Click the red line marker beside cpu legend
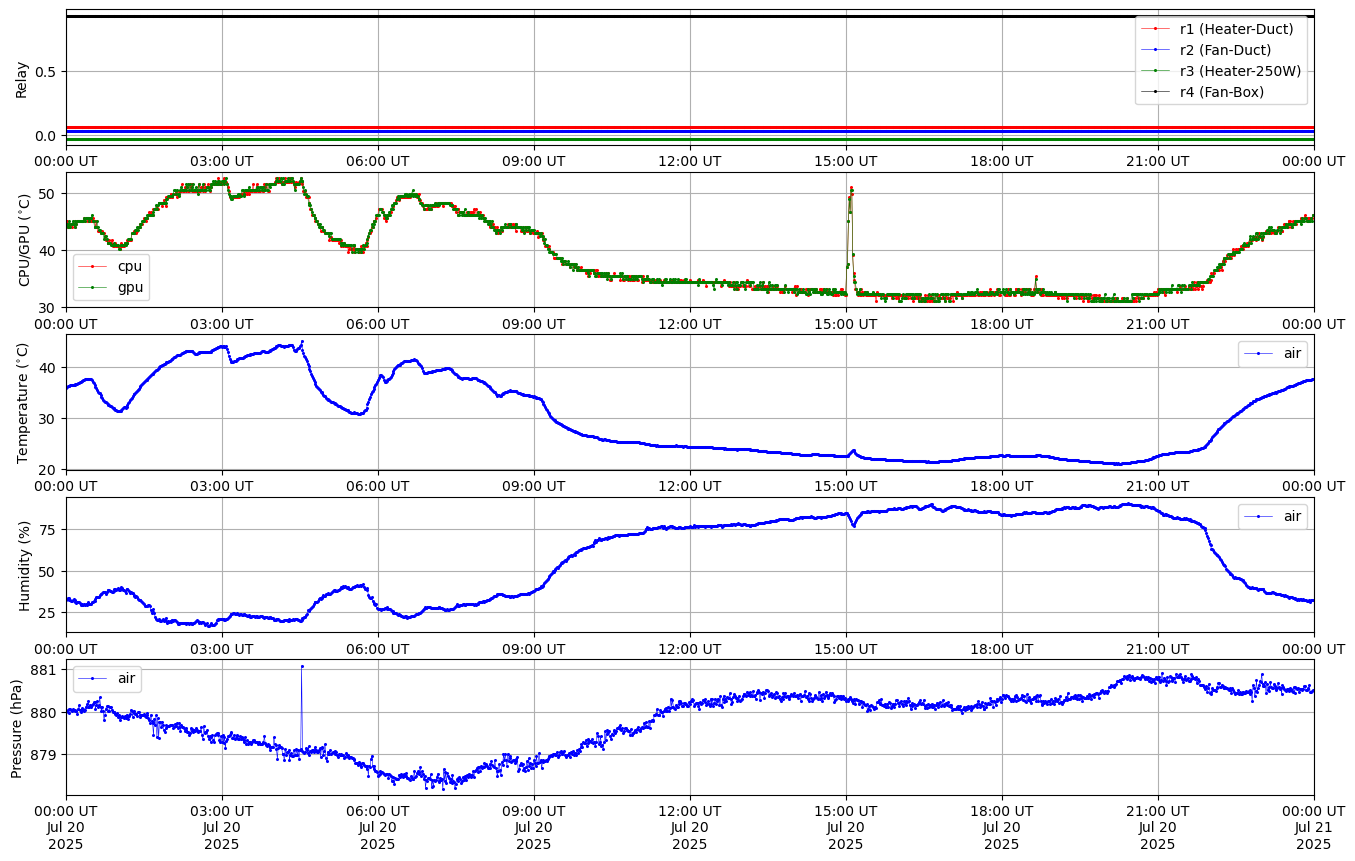 click(94, 267)
